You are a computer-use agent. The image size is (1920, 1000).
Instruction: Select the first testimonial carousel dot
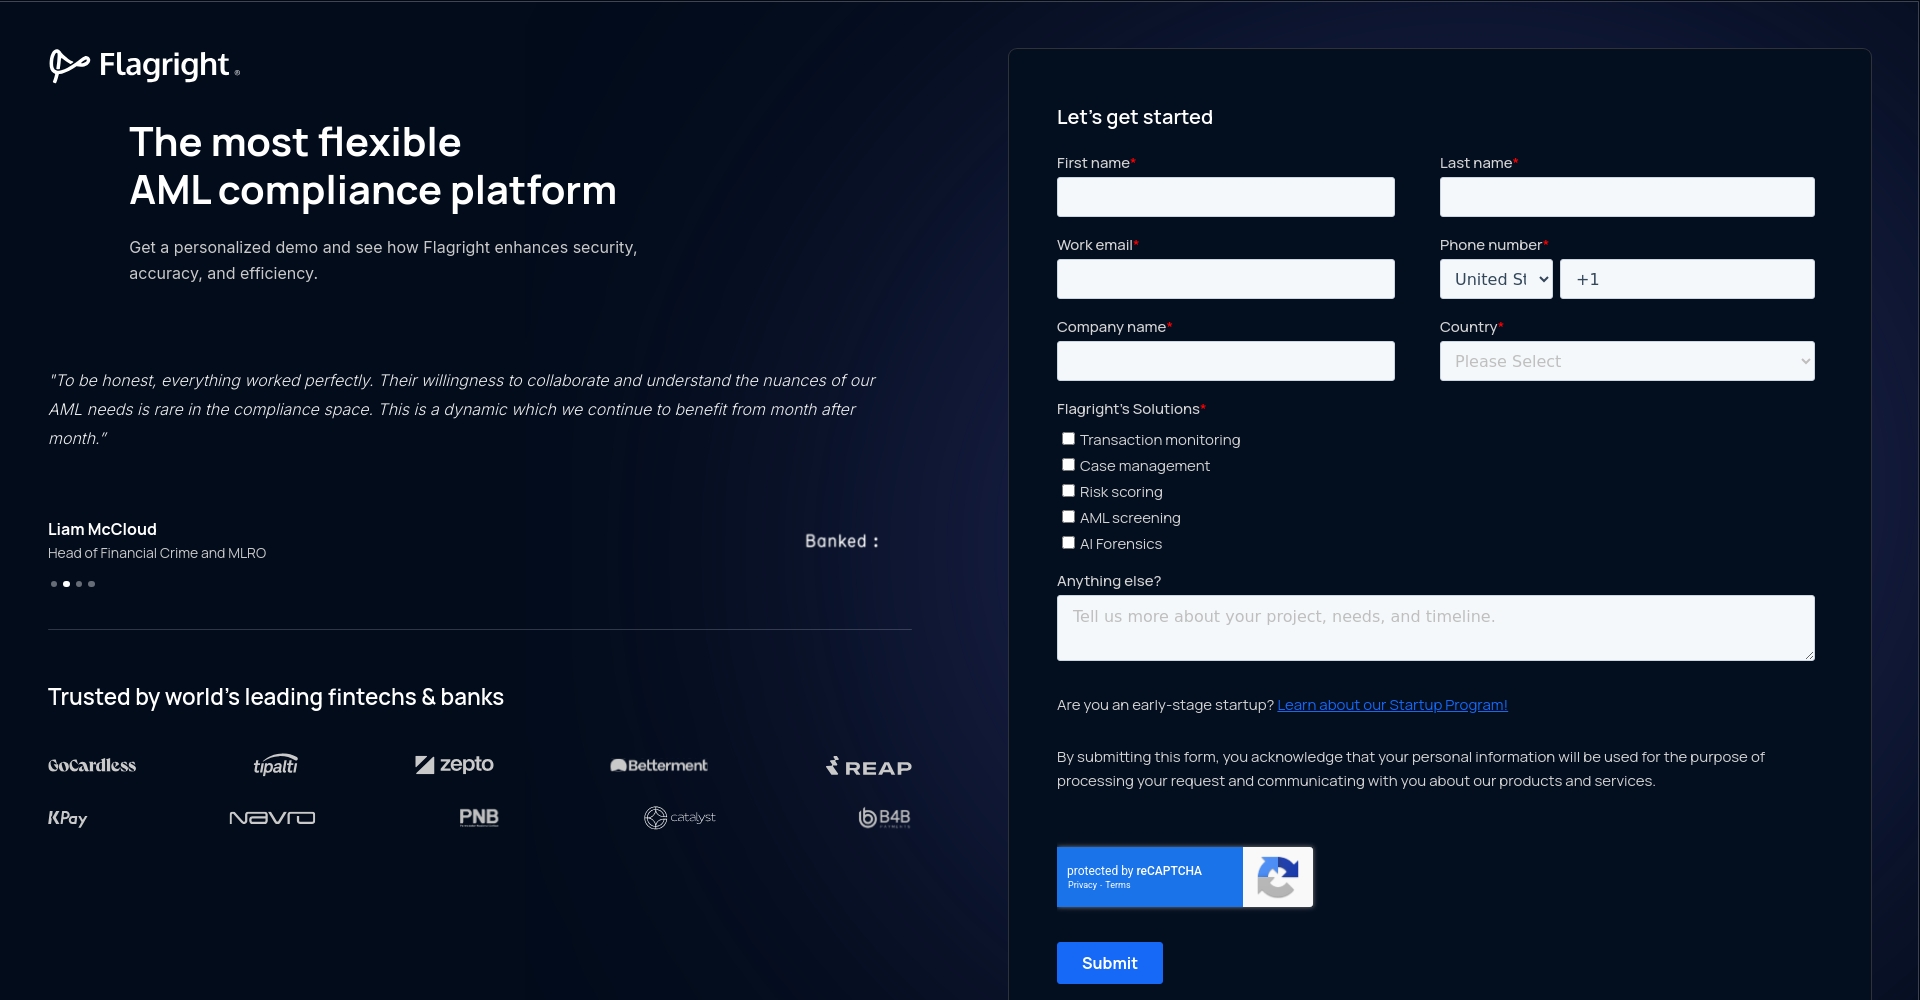tap(54, 584)
